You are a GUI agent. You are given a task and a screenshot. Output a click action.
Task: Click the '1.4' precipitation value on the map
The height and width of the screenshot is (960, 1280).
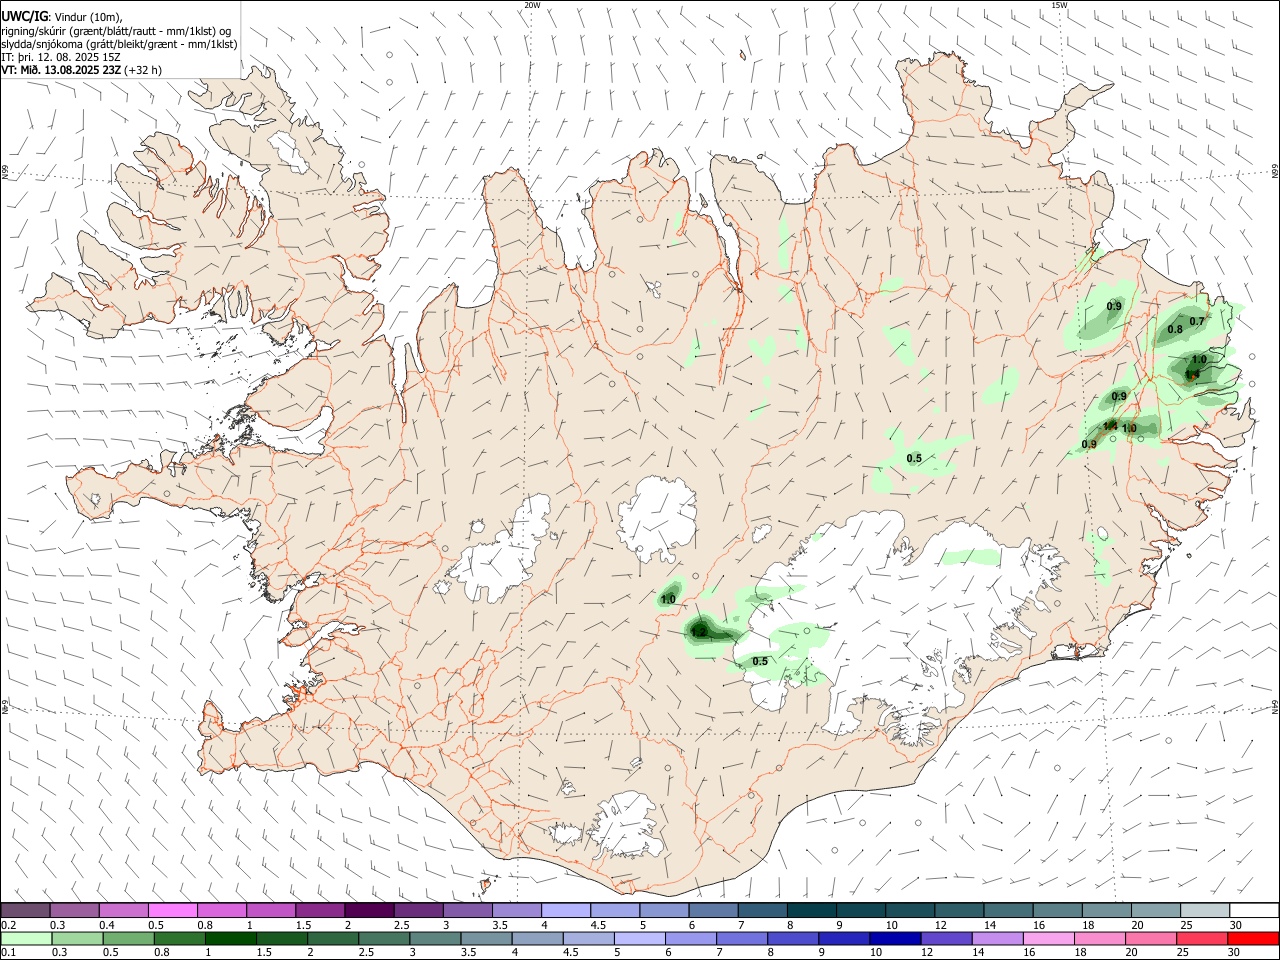click(1109, 426)
